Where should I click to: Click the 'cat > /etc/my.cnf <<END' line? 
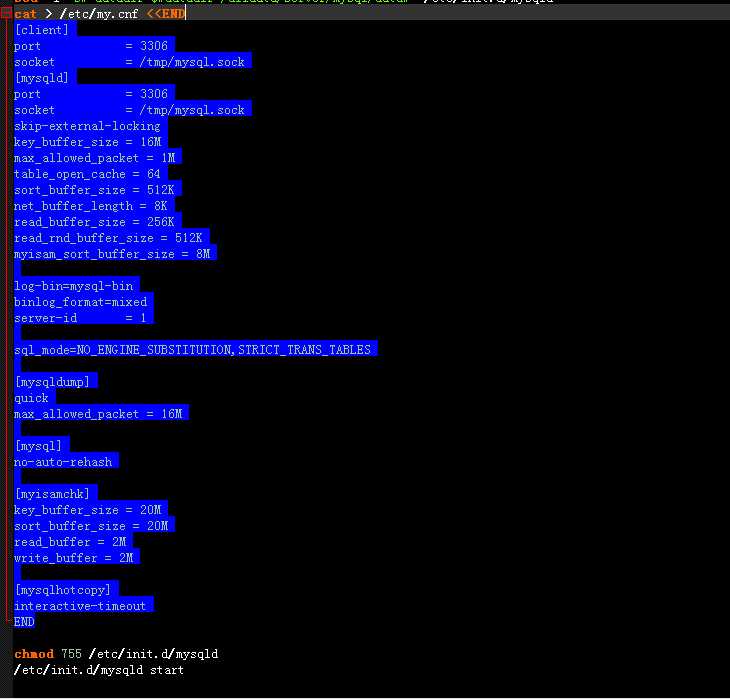click(x=99, y=14)
